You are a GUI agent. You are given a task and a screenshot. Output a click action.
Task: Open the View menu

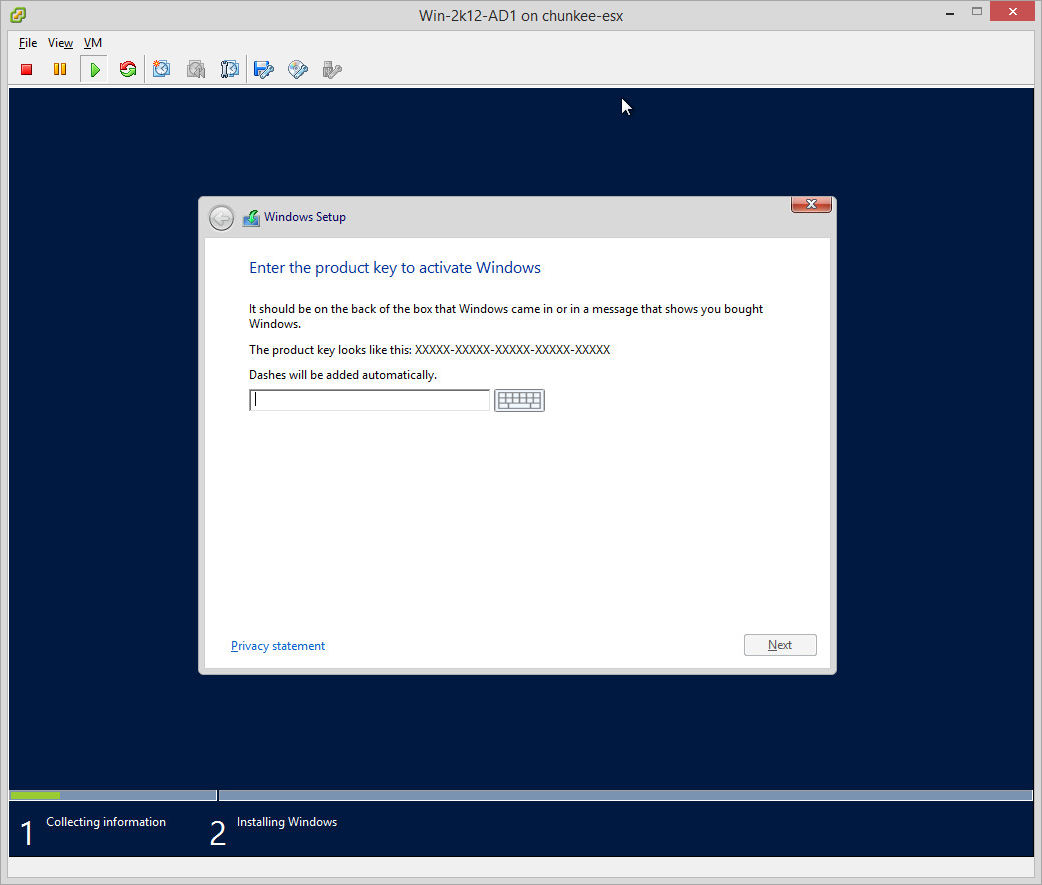point(60,43)
